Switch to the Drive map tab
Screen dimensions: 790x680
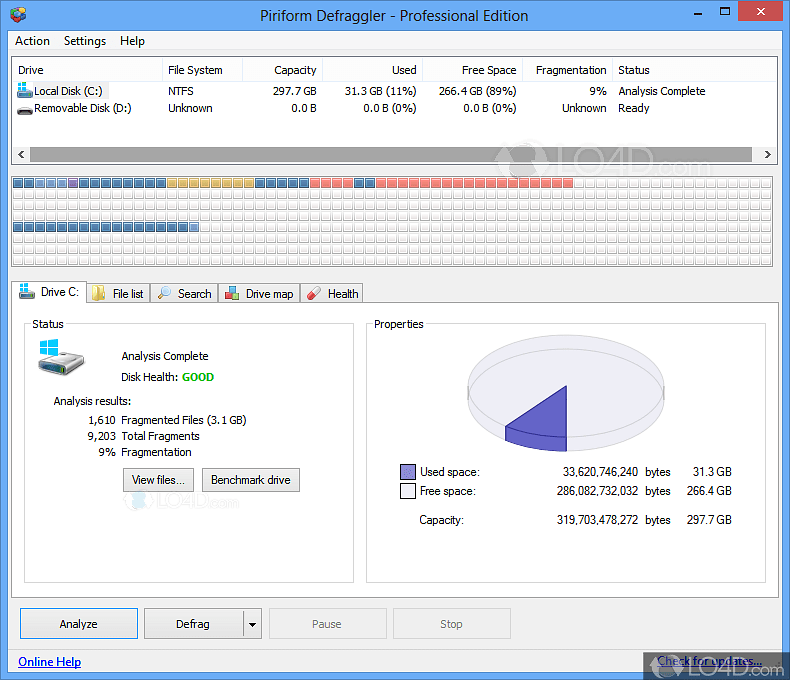[259, 293]
